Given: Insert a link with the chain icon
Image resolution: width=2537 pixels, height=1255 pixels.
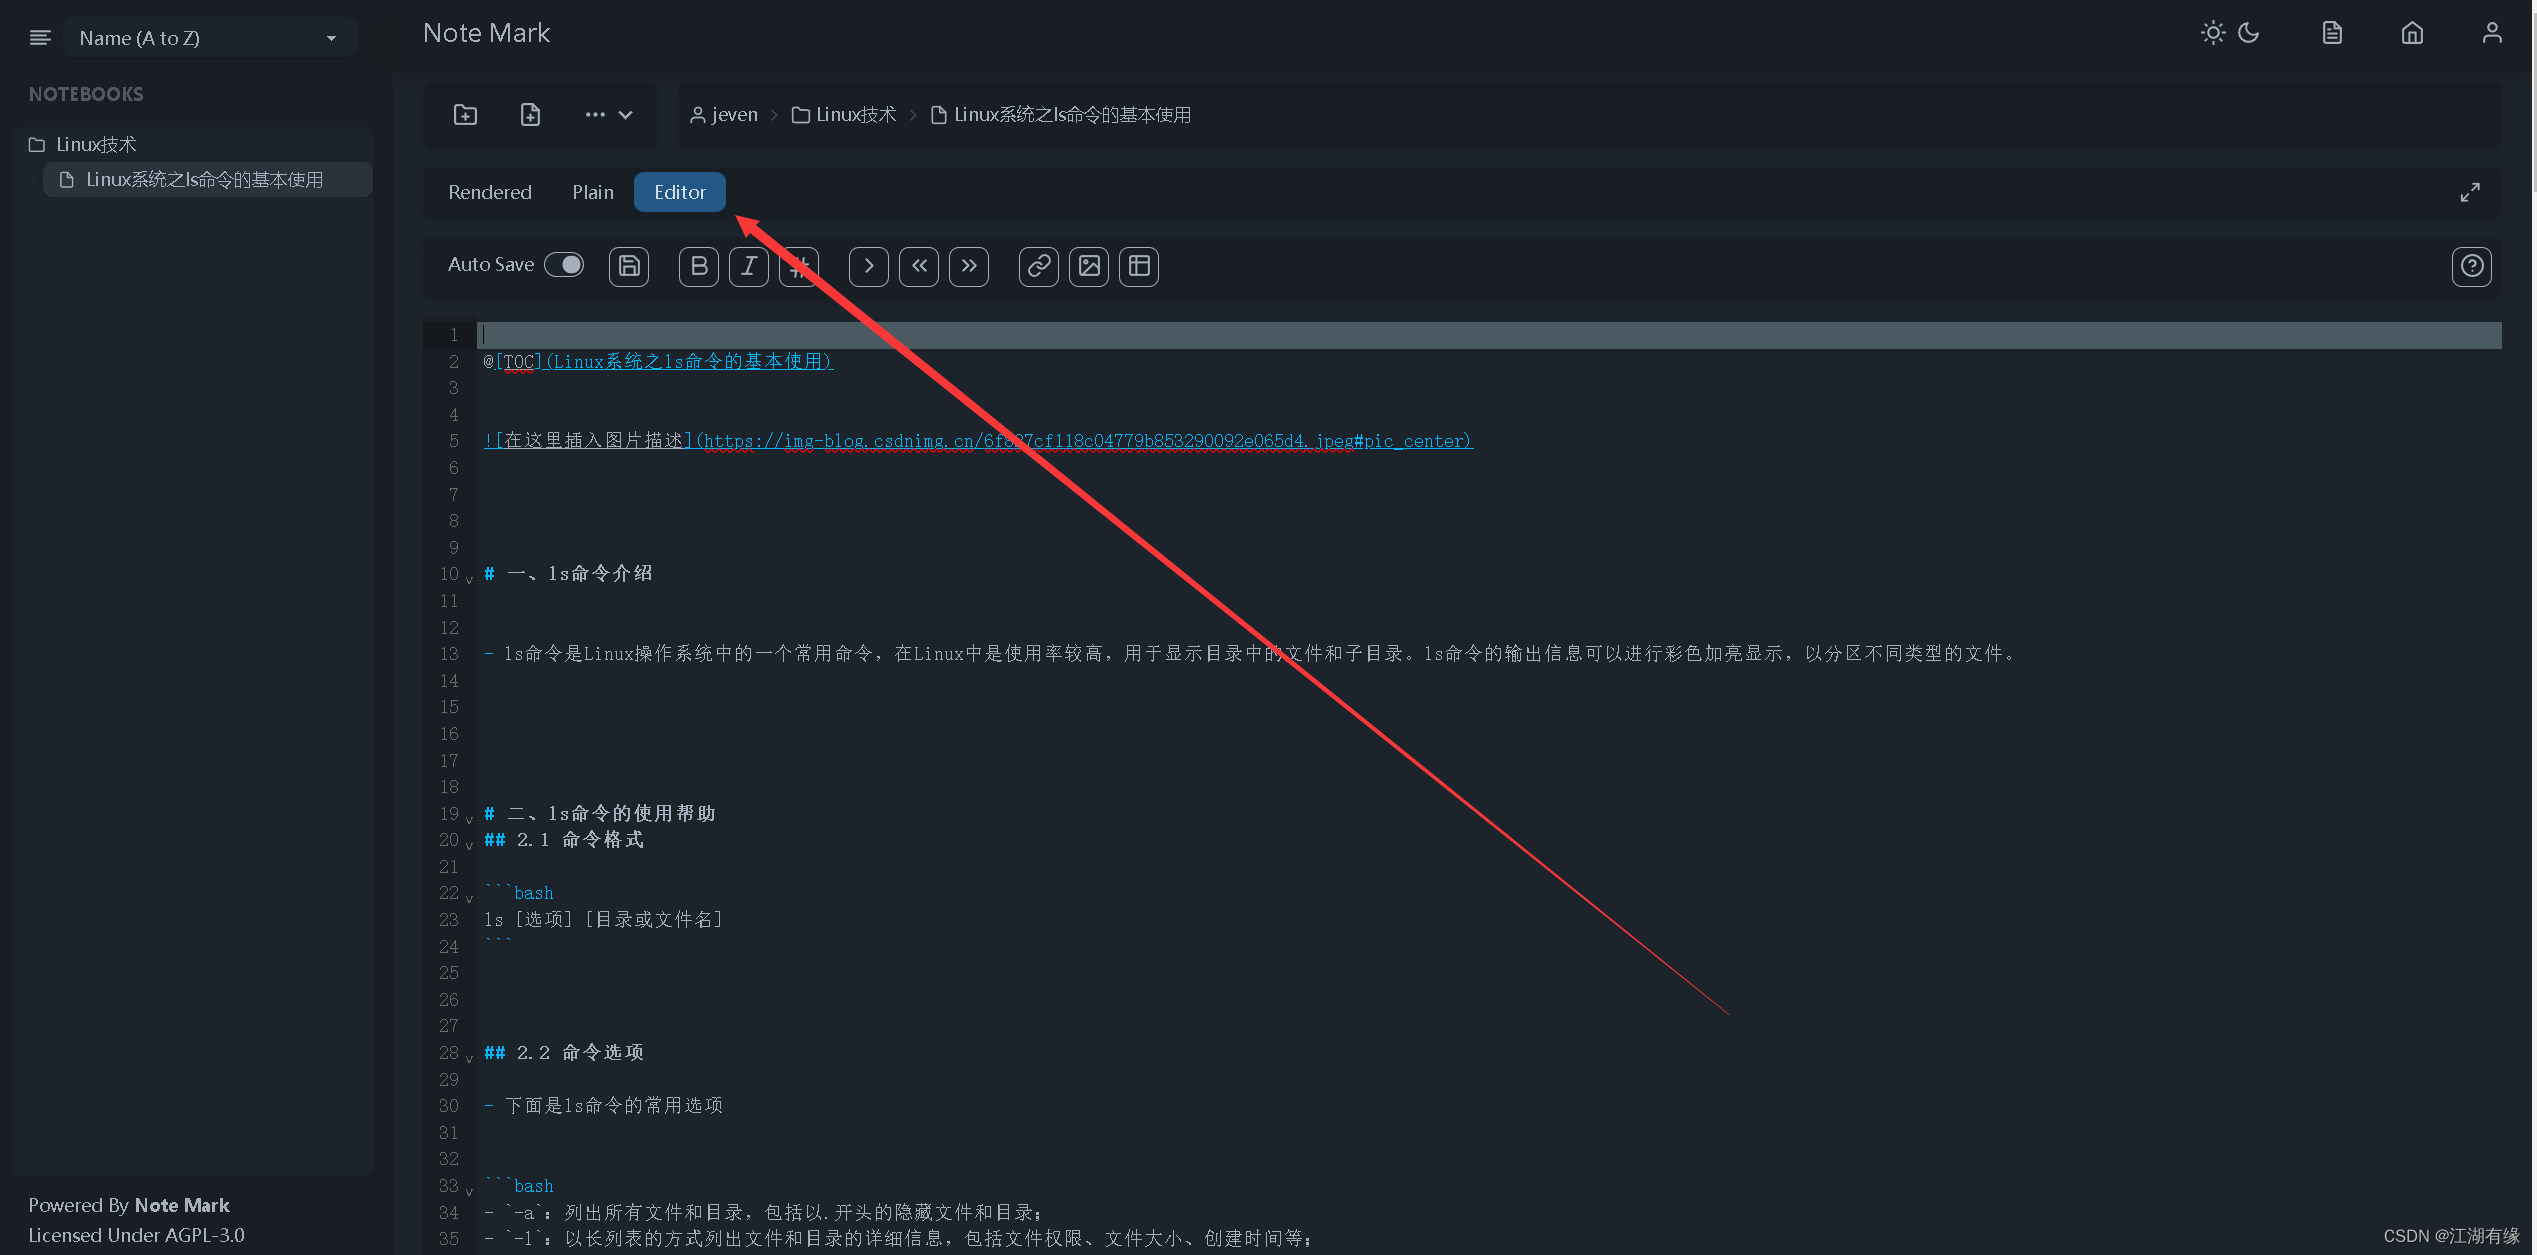Looking at the screenshot, I should pos(1039,266).
